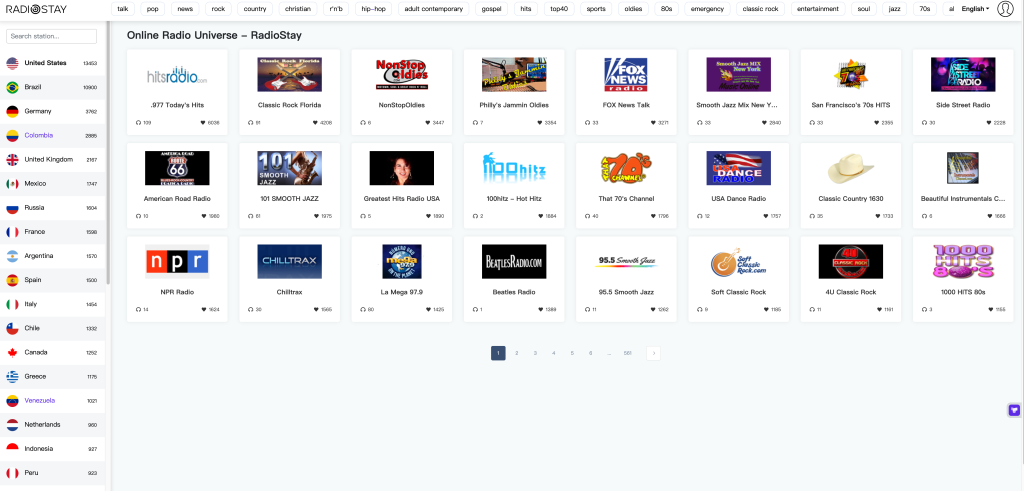1024x491 pixels.
Task: Open the 95.5 Smooth Jazz station title
Action: coord(626,292)
